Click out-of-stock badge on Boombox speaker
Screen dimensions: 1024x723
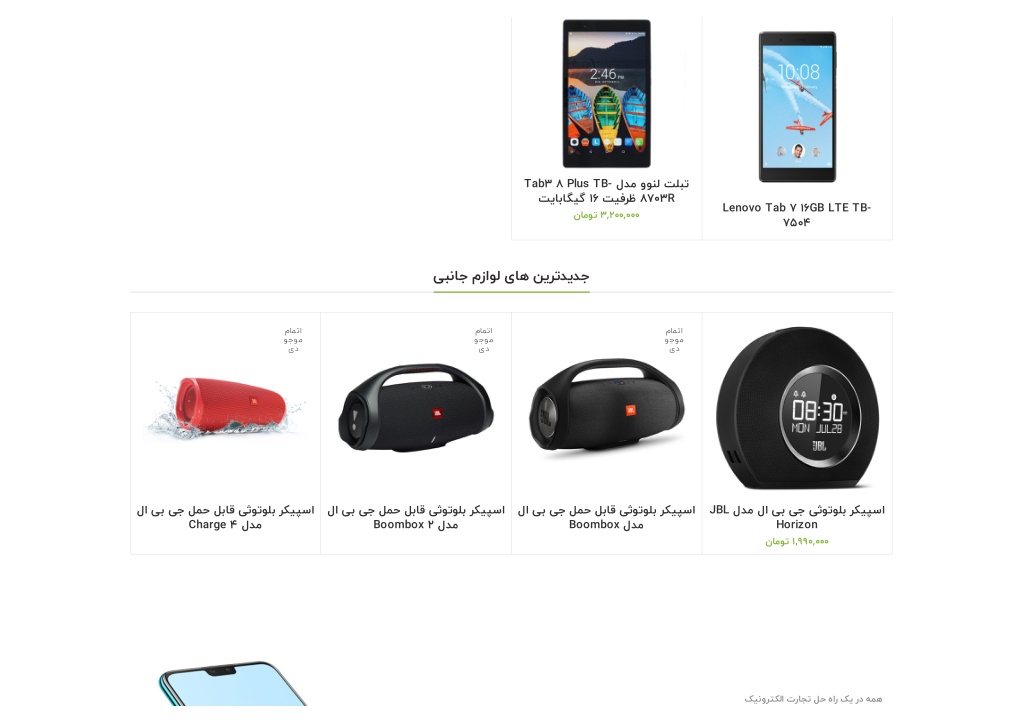(x=675, y=340)
